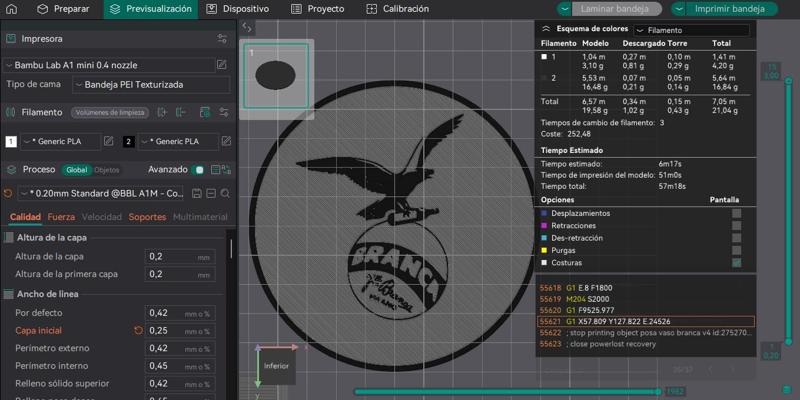Search process settings with magnifier icon
800x400 pixels.
click(225, 193)
